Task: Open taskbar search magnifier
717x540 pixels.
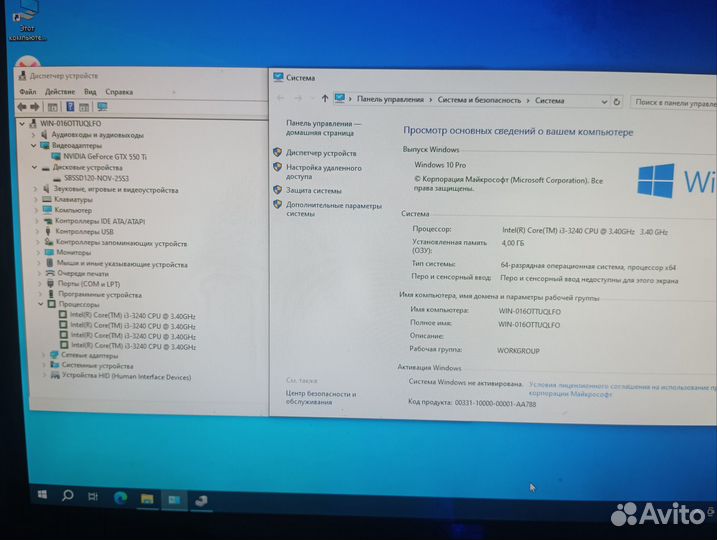Action: pyautogui.click(x=68, y=495)
